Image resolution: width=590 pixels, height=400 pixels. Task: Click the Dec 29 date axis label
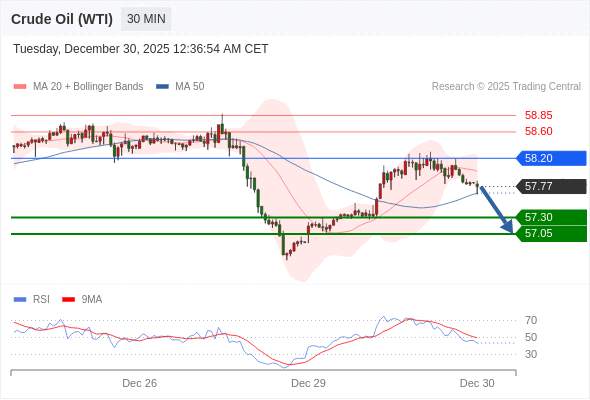[308, 383]
